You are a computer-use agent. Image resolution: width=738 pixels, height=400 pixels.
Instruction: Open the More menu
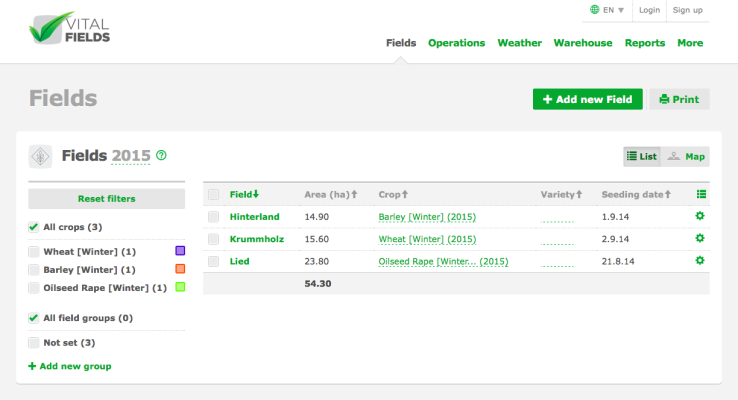coord(690,43)
